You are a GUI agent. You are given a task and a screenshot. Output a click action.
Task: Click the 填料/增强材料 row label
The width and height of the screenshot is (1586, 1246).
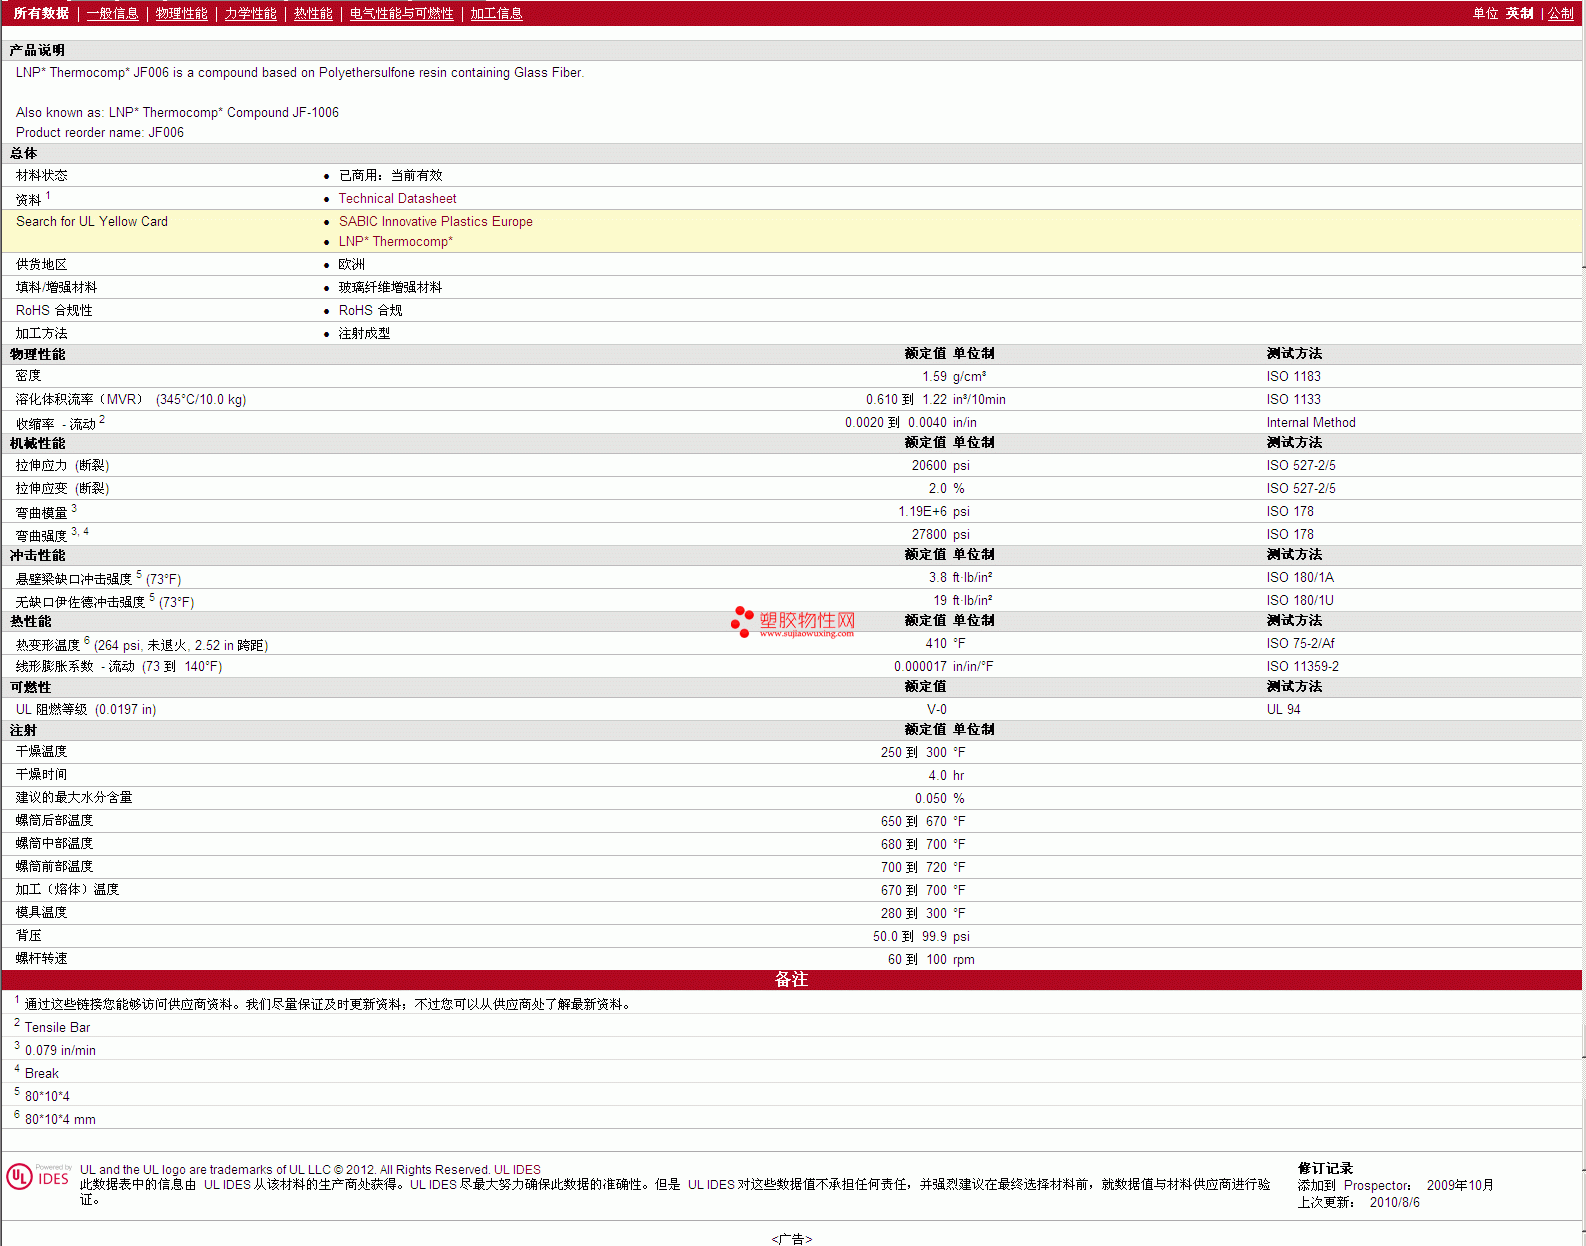coord(56,287)
